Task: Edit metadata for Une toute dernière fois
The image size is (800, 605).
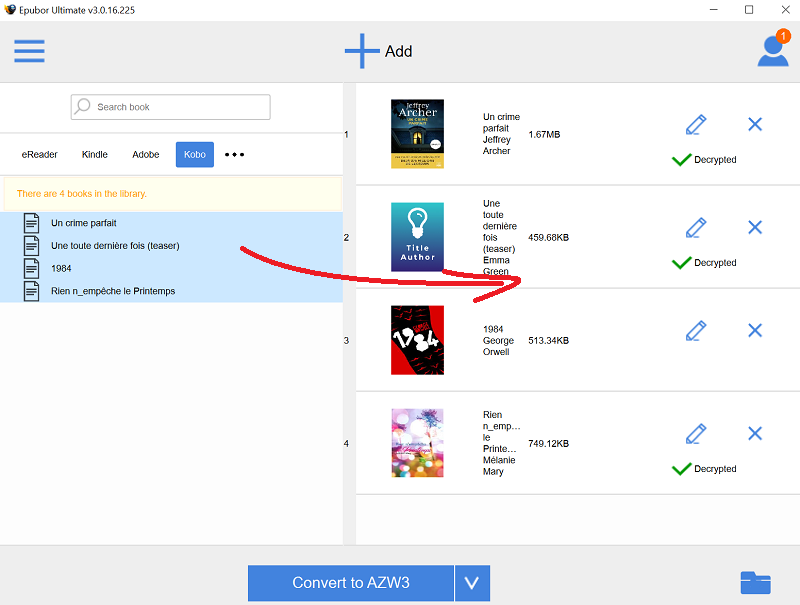Action: [x=696, y=228]
